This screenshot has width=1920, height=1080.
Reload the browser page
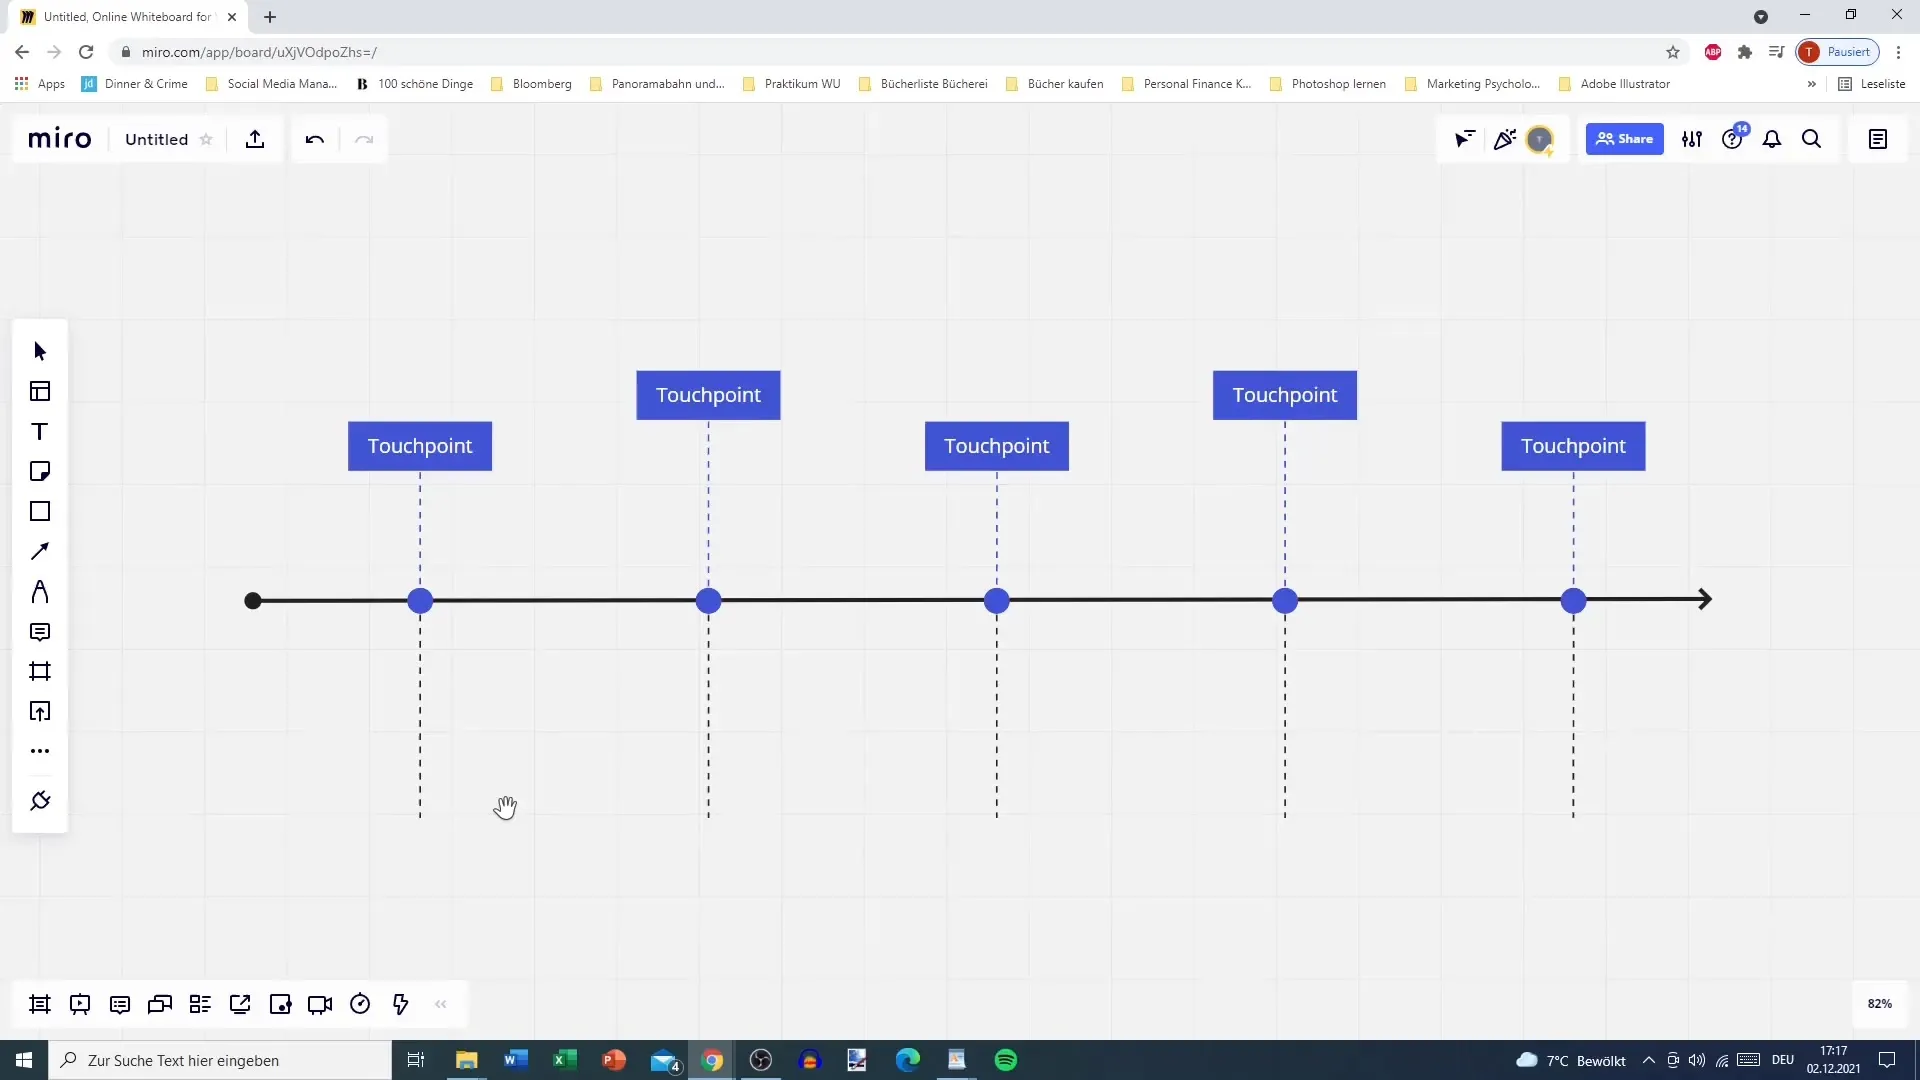click(x=86, y=52)
